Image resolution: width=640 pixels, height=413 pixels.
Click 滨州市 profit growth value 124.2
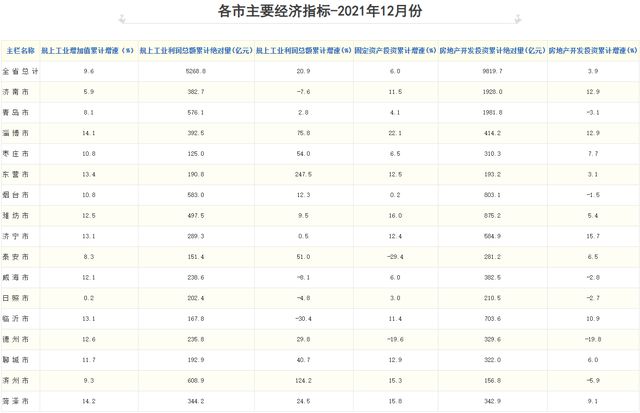tap(303, 380)
